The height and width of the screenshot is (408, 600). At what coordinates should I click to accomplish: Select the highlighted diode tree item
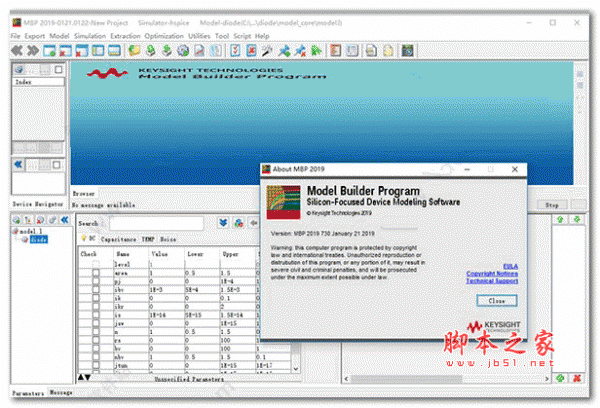39,240
